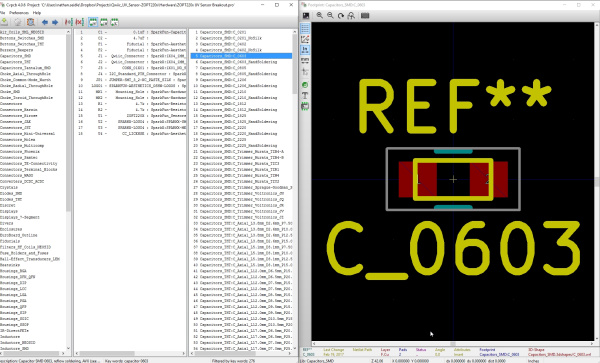Click zoom in on footprint viewer toolbar
This screenshot has height=363, width=600.
coord(320,16)
